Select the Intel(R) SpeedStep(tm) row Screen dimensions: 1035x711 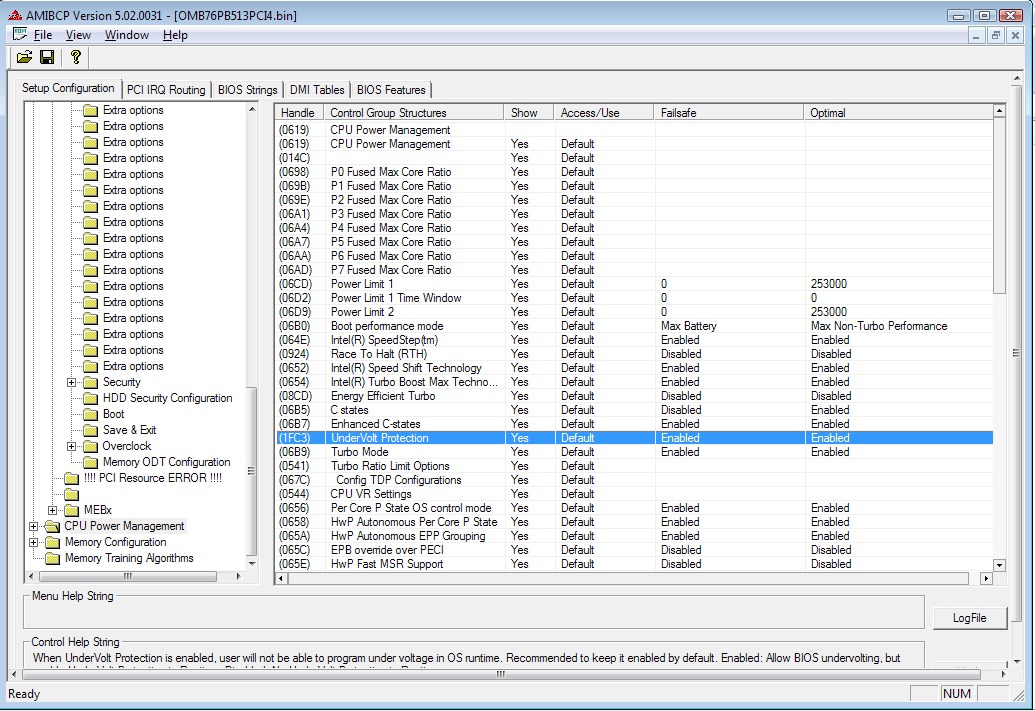(x=634, y=340)
